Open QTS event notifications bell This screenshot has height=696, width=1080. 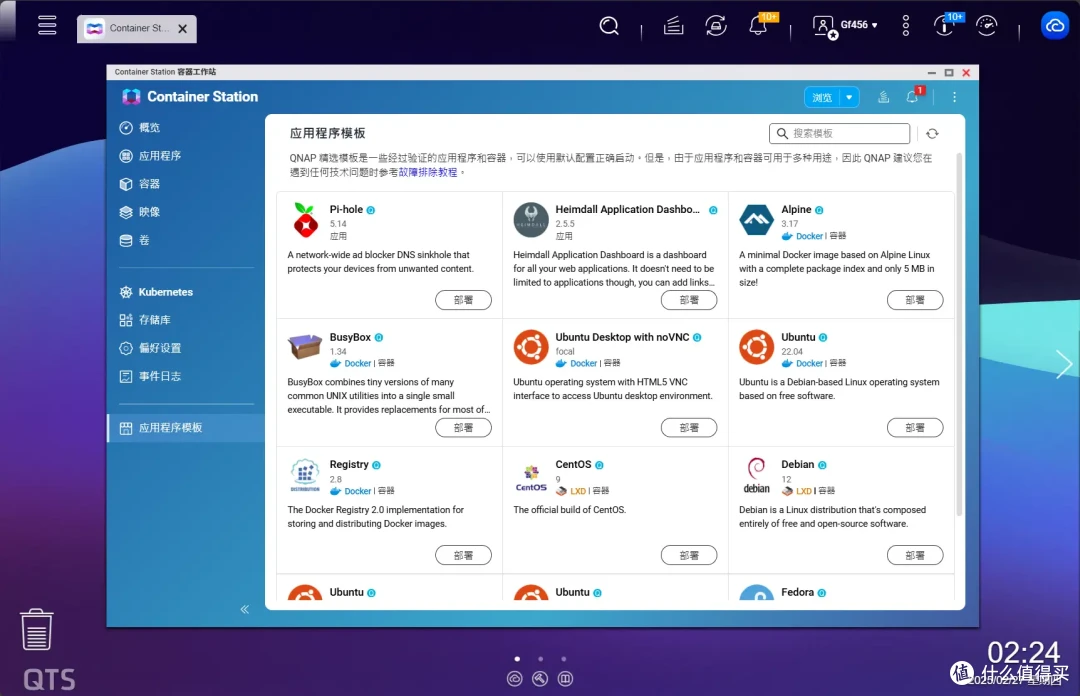click(x=758, y=26)
